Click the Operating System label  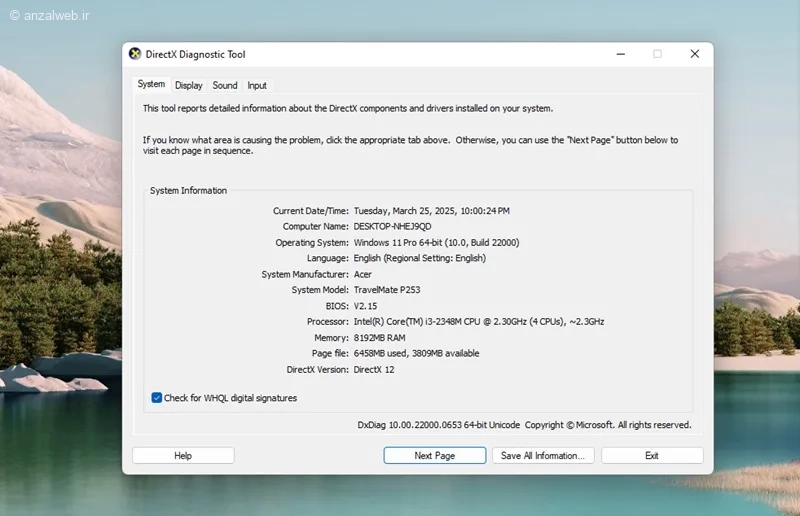(312, 242)
